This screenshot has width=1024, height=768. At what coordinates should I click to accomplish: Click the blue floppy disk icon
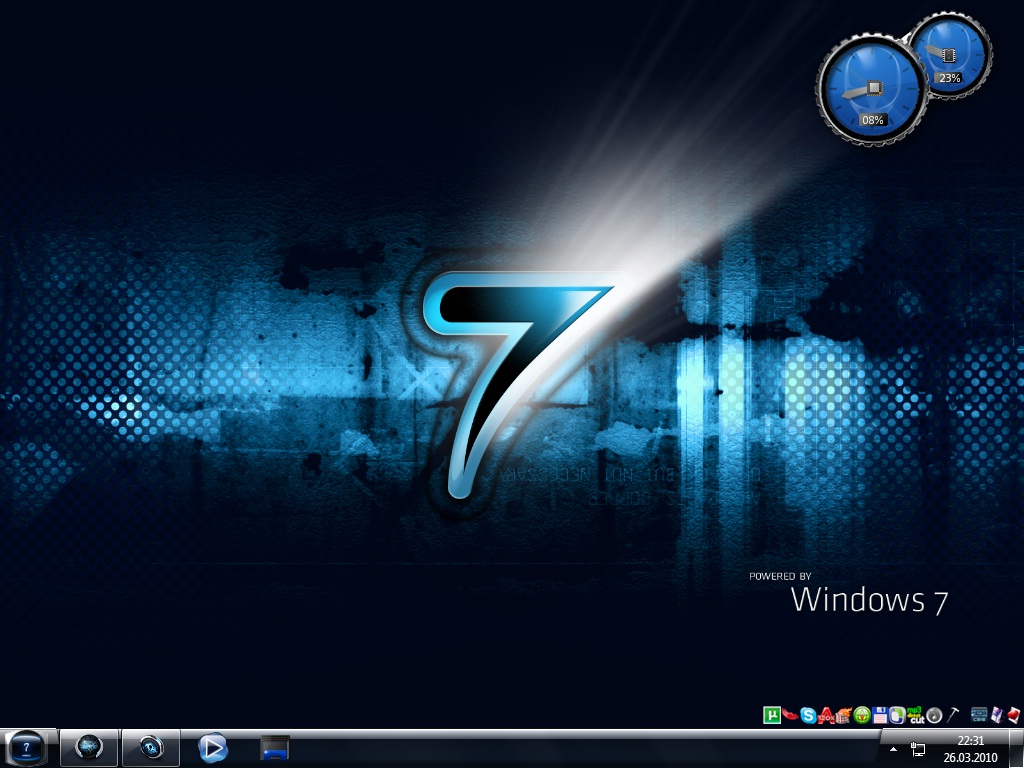pyautogui.click(x=880, y=716)
